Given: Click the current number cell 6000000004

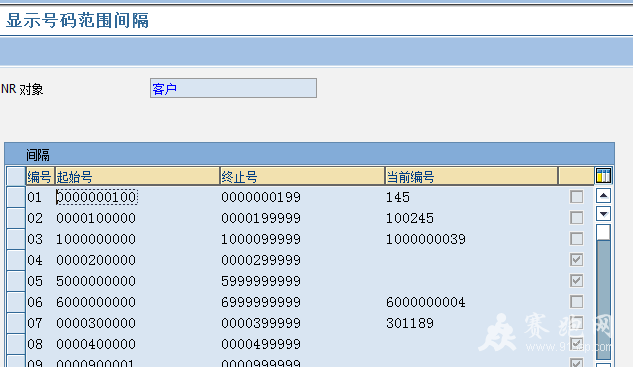Looking at the screenshot, I should point(426,302).
